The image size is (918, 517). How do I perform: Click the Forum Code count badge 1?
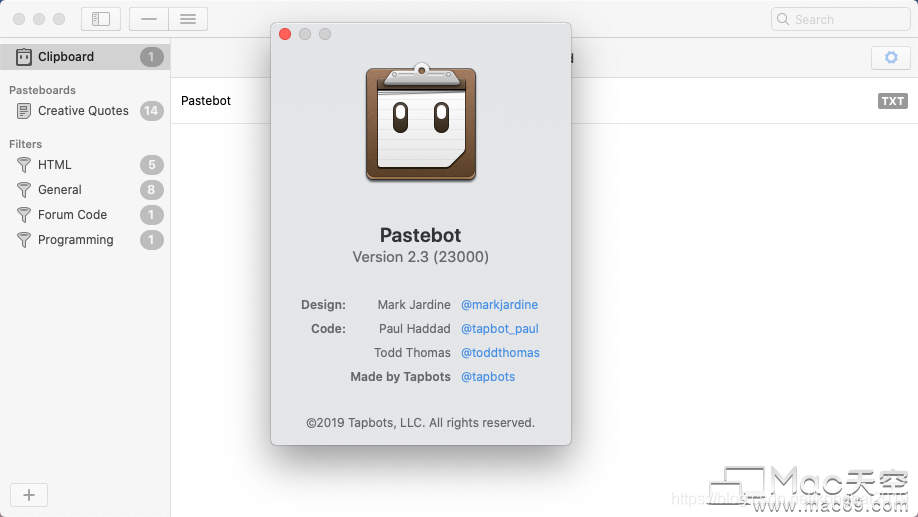[x=152, y=215]
